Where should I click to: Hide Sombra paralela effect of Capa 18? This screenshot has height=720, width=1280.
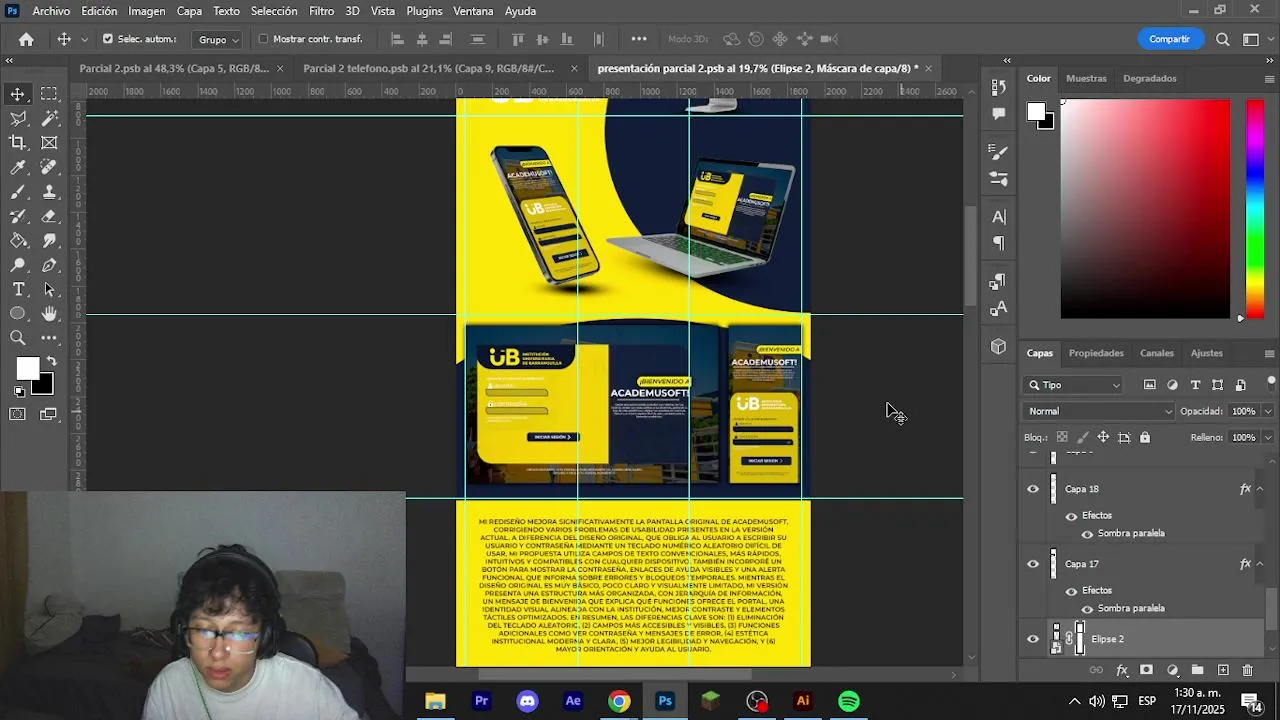tap(1087, 534)
